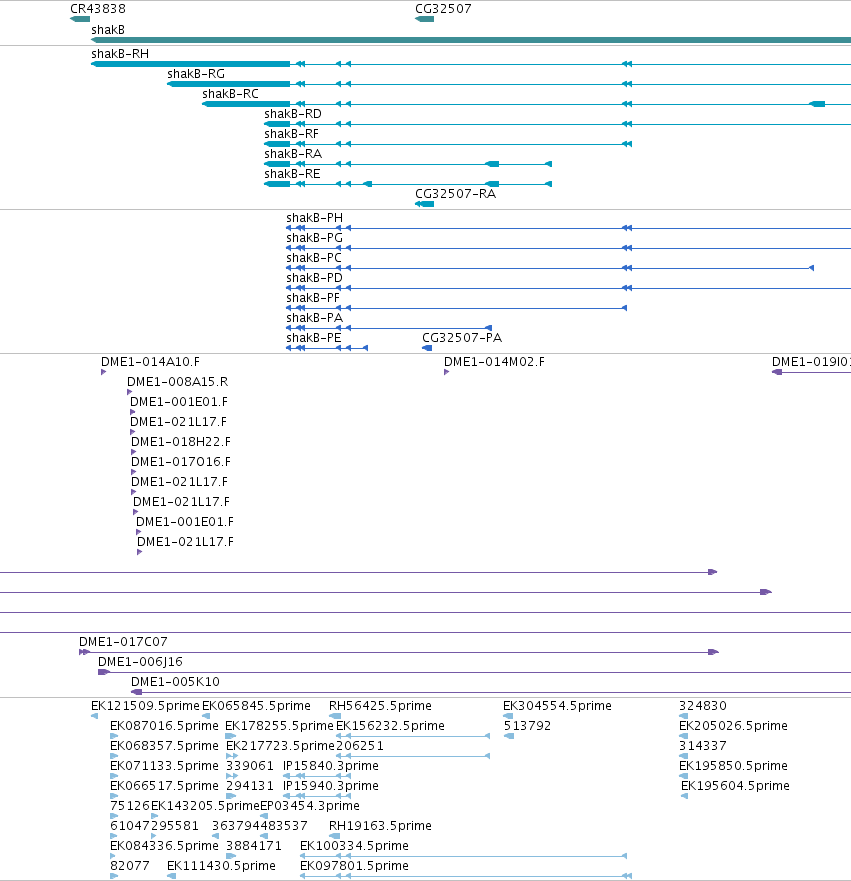Select EST EK205026.5prime
The image size is (851, 881).
pos(684,736)
